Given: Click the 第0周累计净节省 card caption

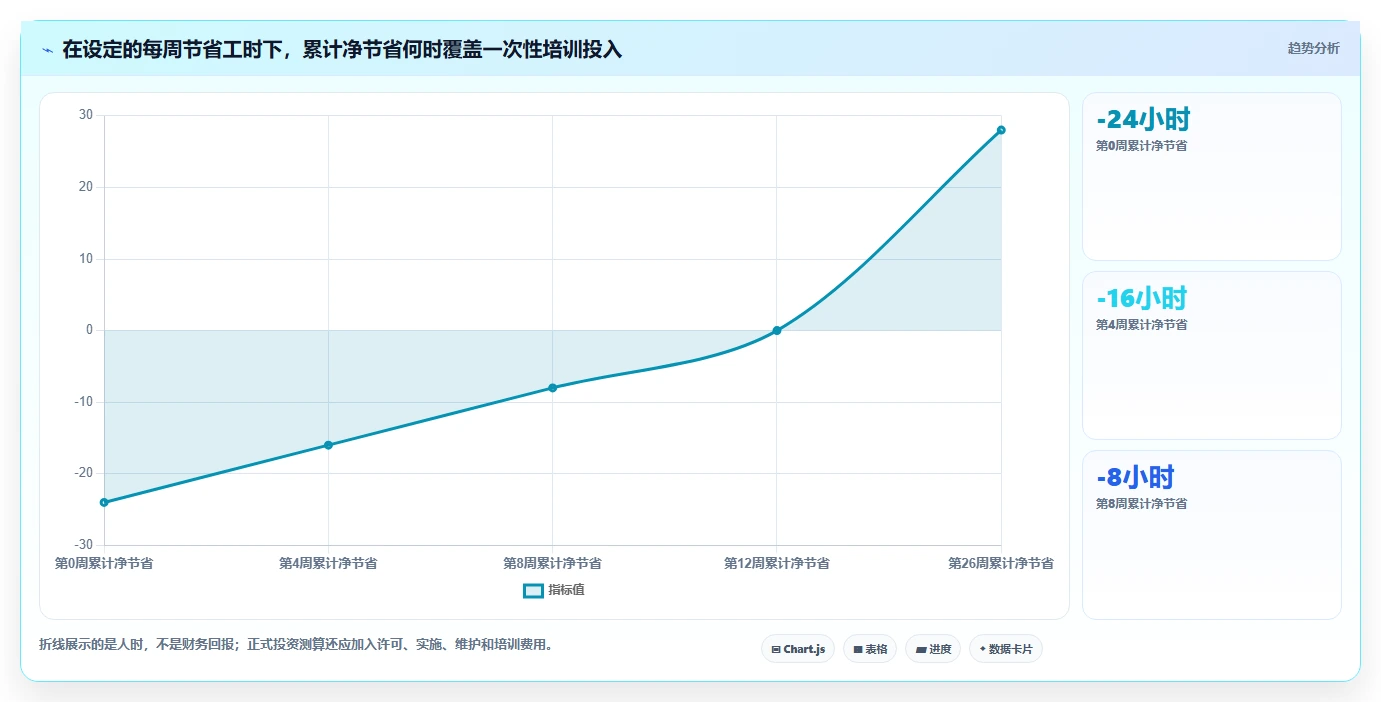Looking at the screenshot, I should (x=1141, y=146).
